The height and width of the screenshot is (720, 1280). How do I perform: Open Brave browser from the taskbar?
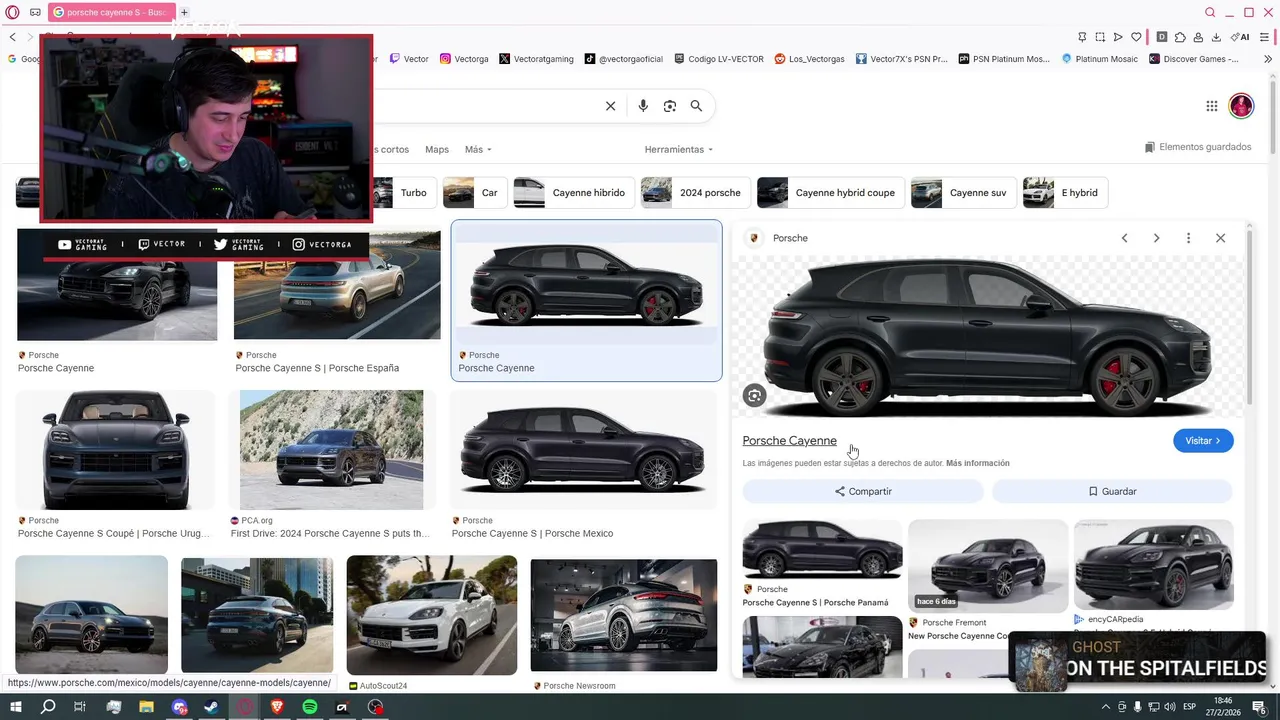[277, 707]
